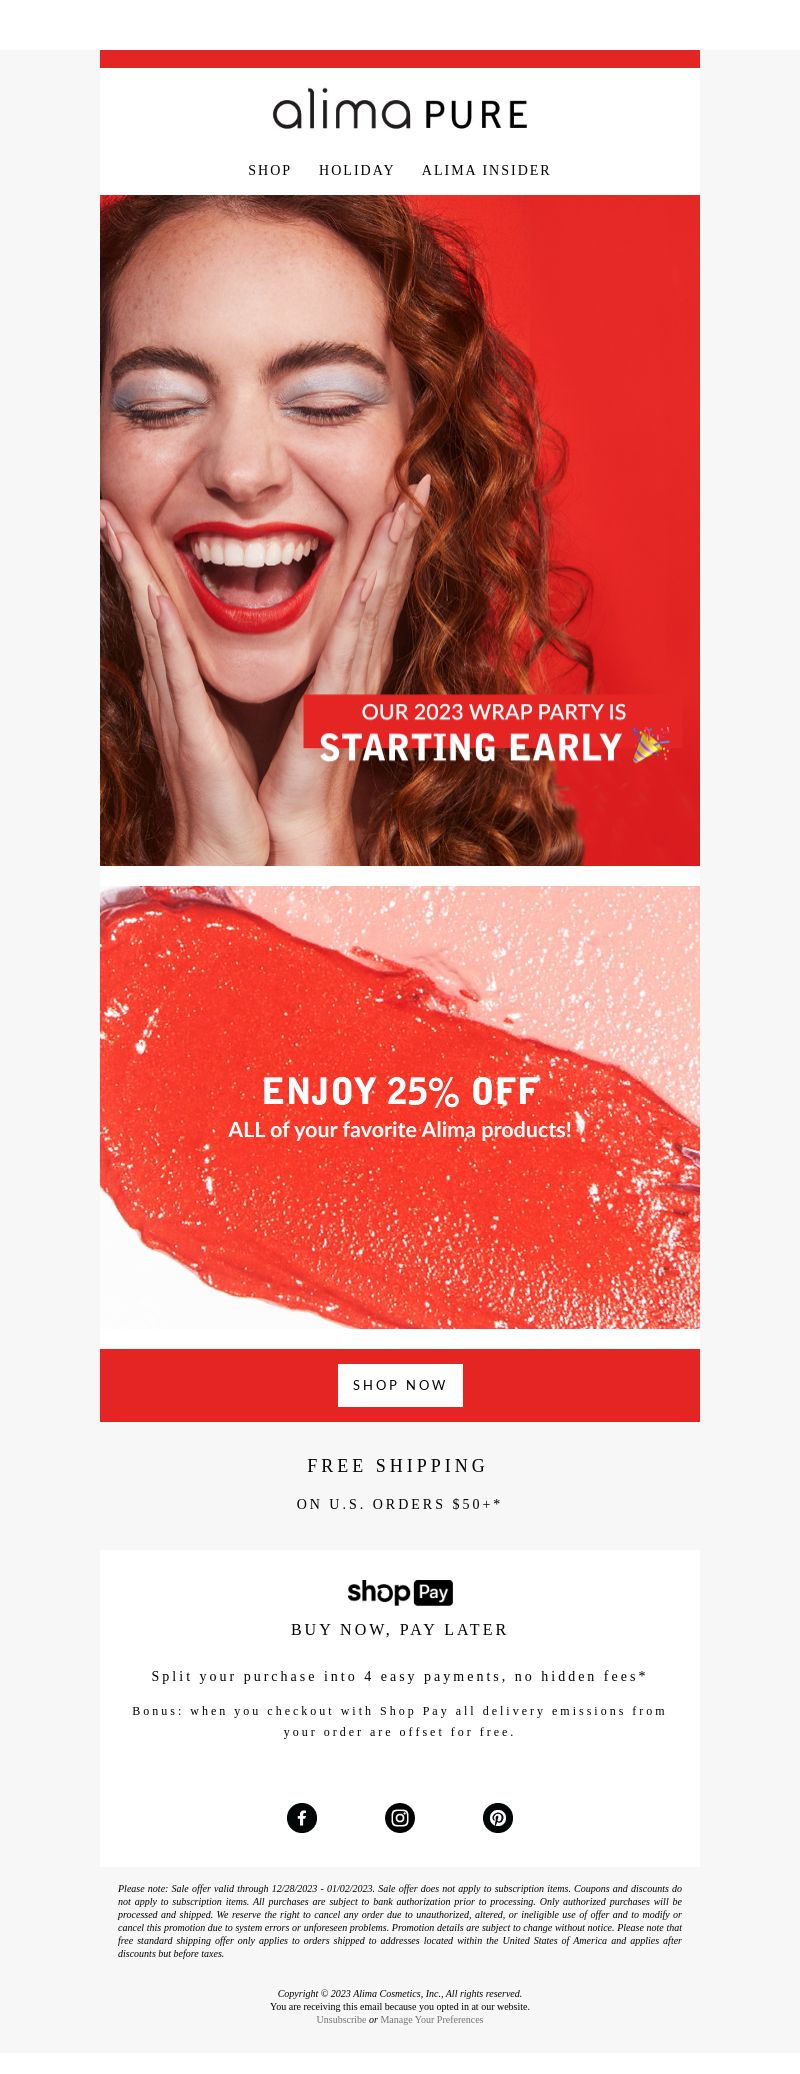The width and height of the screenshot is (800, 2074).
Task: Click the copyright Alima Cosmetics line
Action: [x=400, y=1993]
